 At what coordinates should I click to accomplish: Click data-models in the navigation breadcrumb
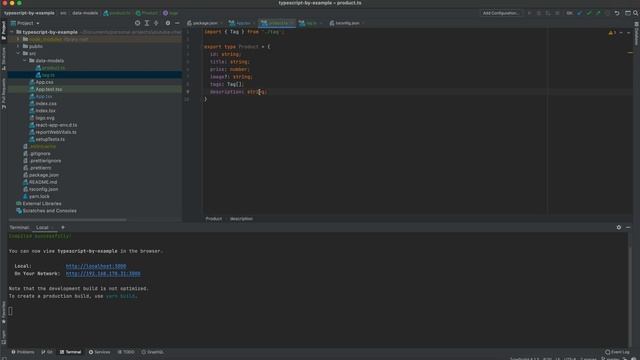(85, 13)
